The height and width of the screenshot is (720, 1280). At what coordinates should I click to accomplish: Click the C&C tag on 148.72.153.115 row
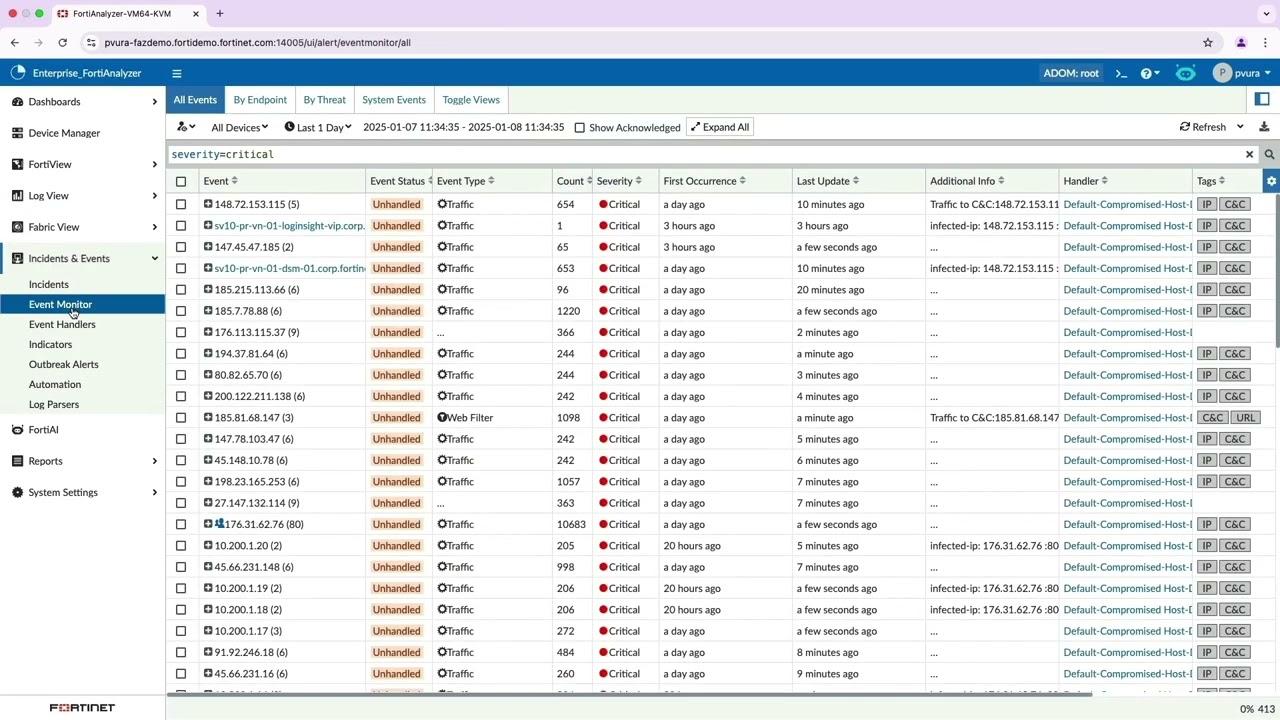(1235, 204)
